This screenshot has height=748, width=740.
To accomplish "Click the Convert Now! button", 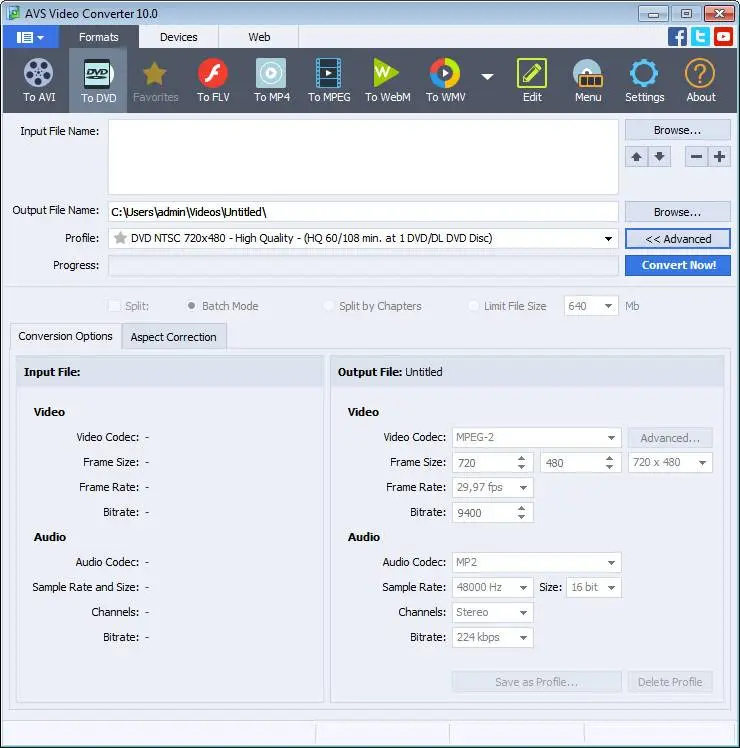I will (677, 265).
